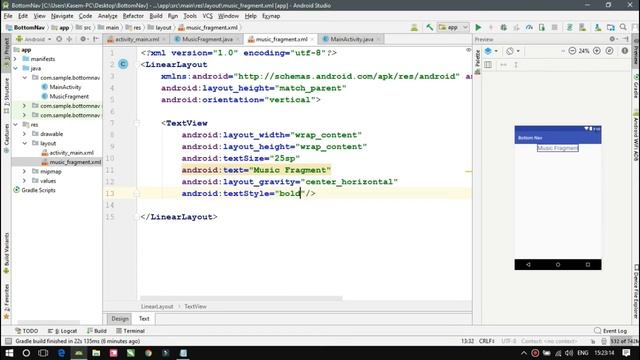The width and height of the screenshot is (640, 360).
Task: Open the Android project view dropdown
Action: point(34,39)
